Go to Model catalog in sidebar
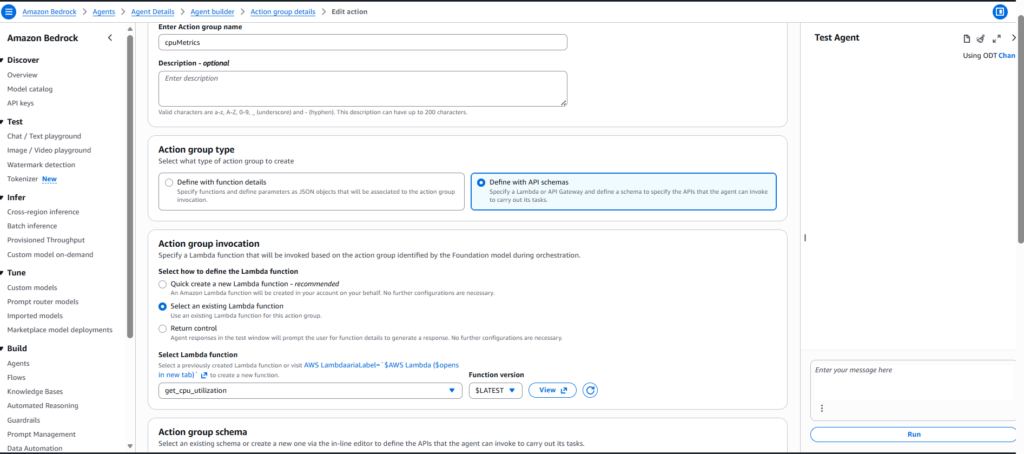1024x454 pixels. coord(30,89)
